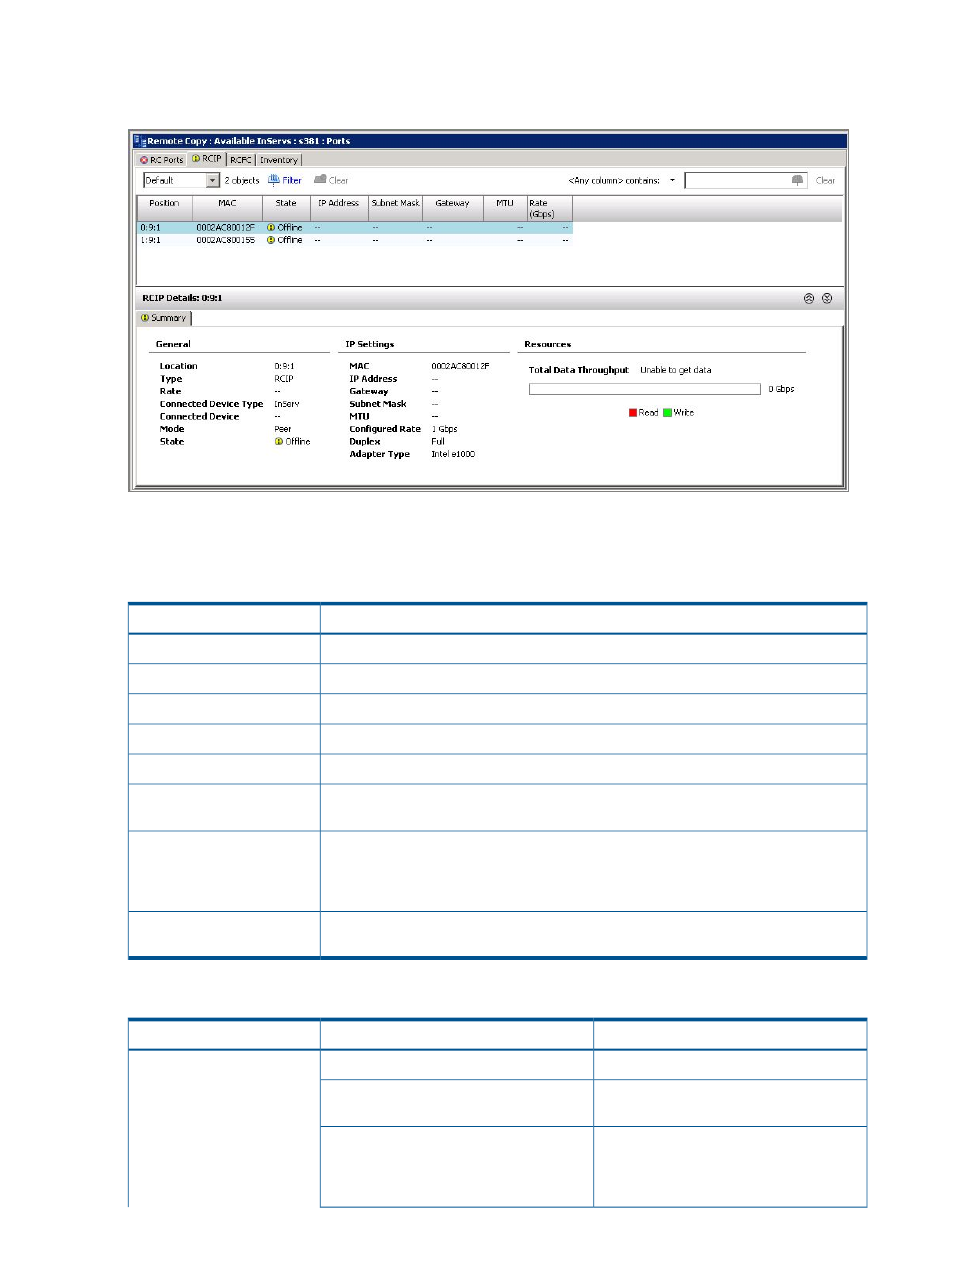Click the RCIP tab warning icon

196,159
